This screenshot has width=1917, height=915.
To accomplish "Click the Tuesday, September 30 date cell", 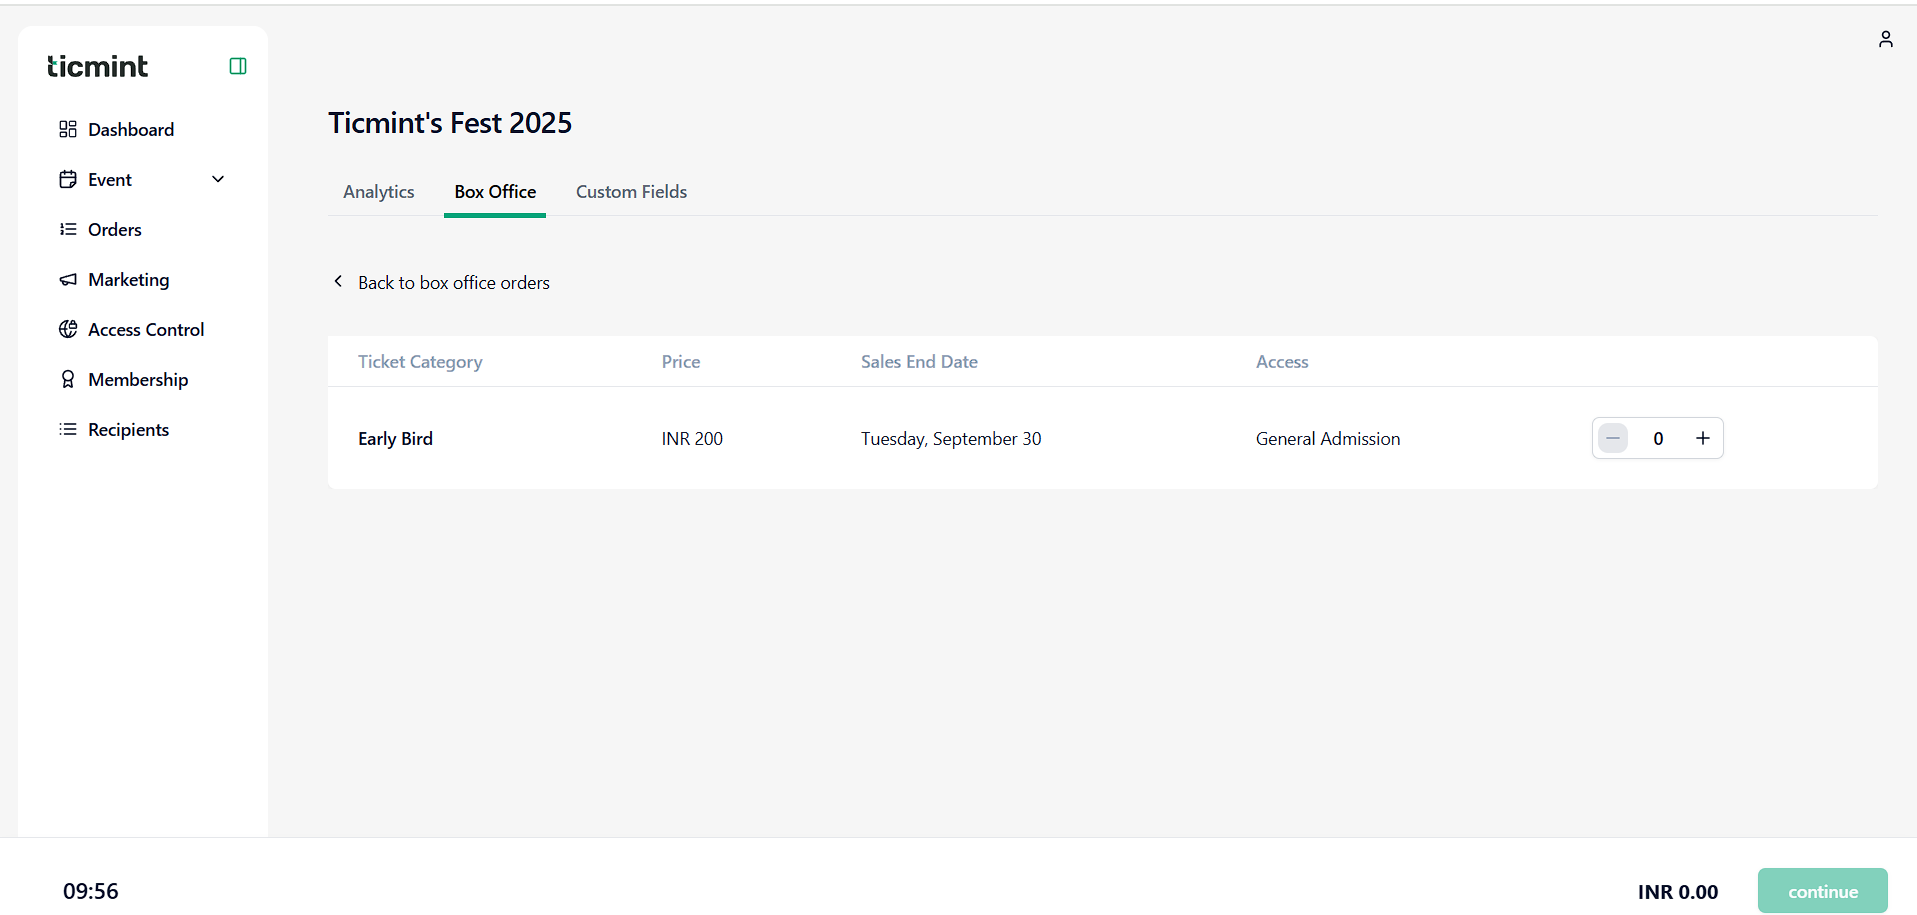I will click(x=951, y=439).
